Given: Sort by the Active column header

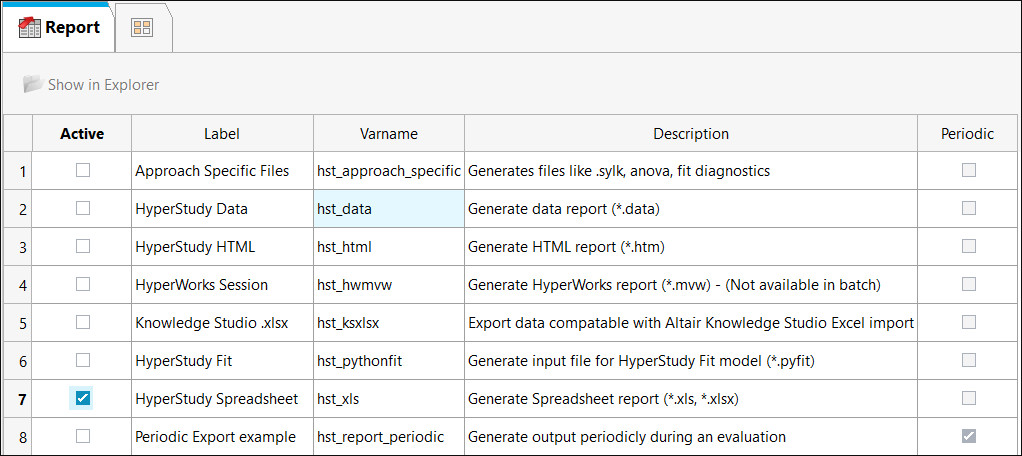Looking at the screenshot, I should pyautogui.click(x=82, y=134).
